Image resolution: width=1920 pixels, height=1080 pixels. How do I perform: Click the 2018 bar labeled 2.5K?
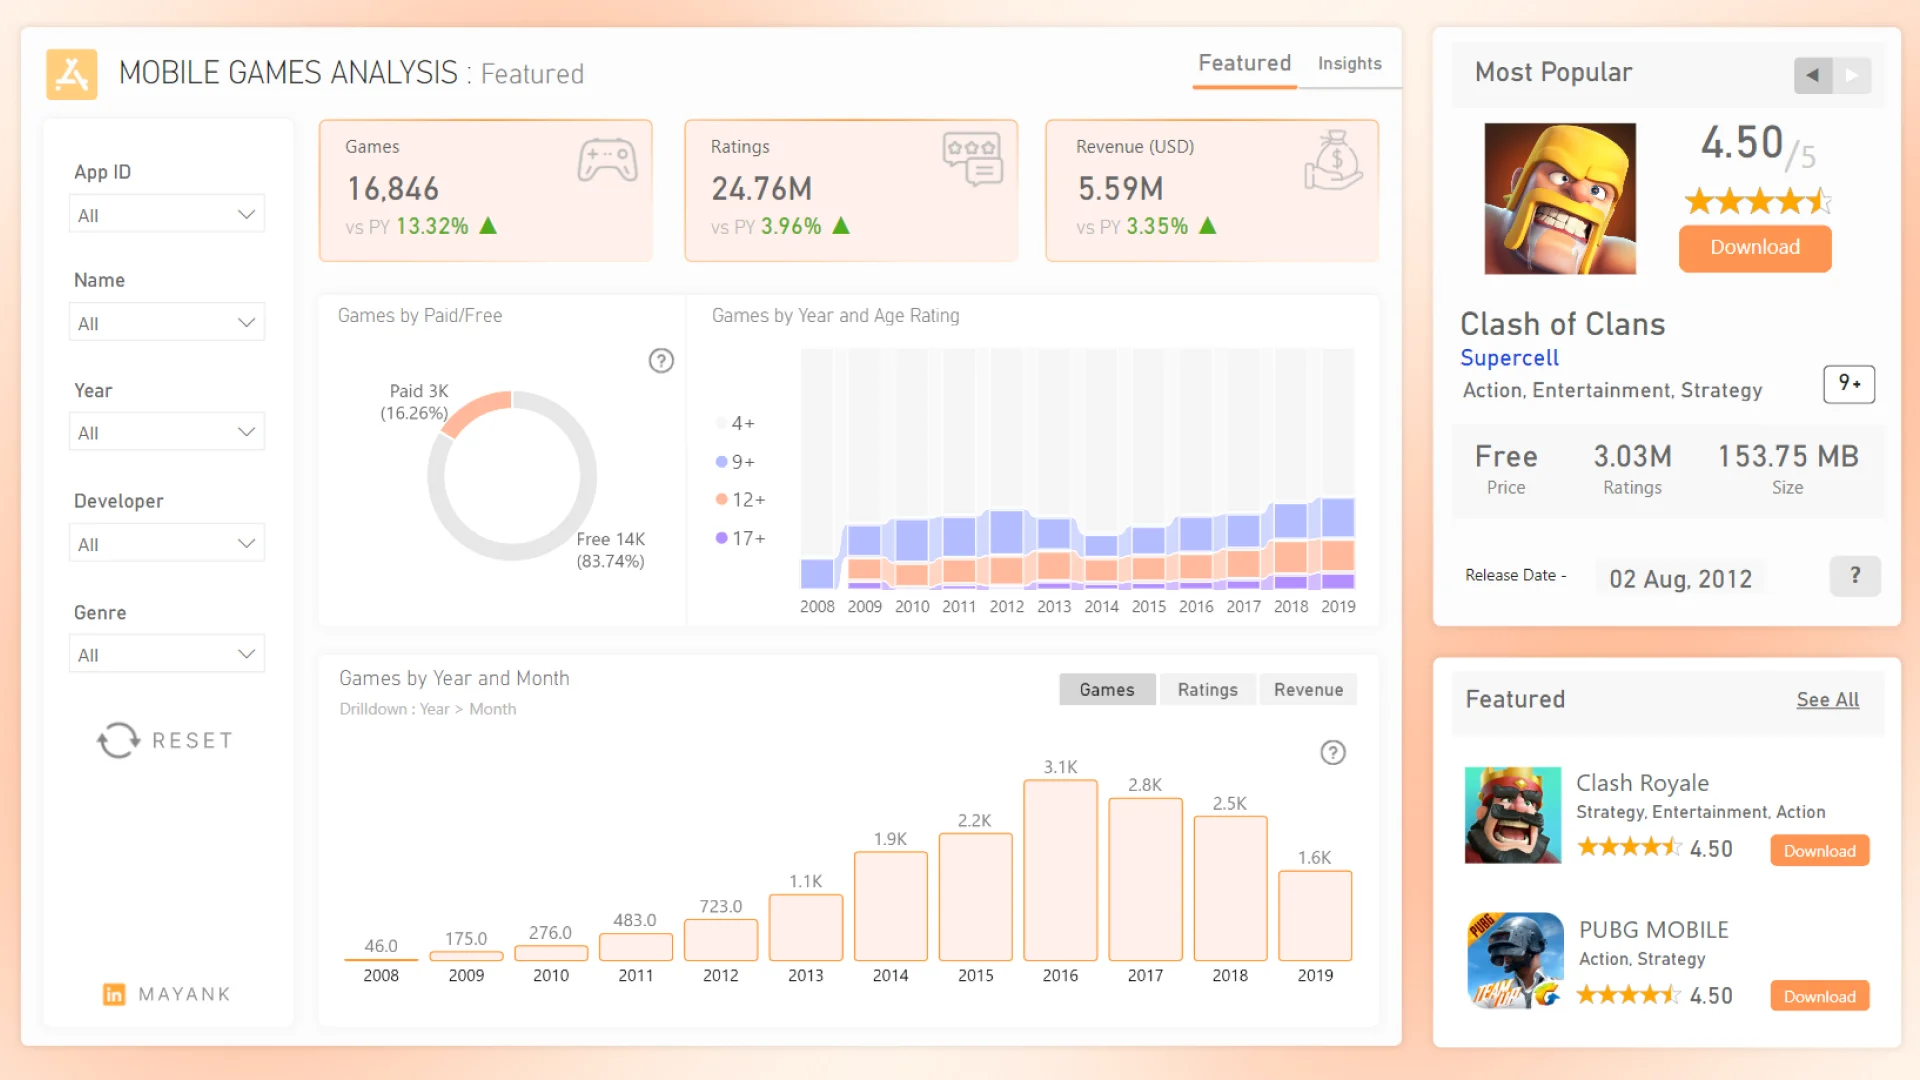tap(1230, 889)
